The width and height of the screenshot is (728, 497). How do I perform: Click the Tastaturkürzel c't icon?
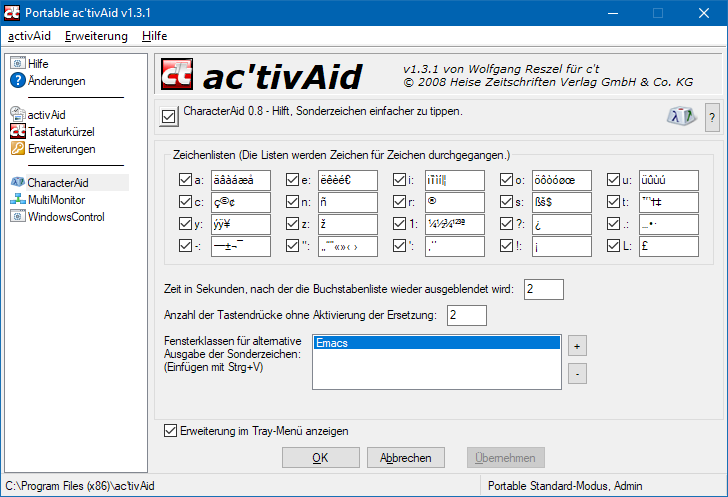[x=18, y=131]
